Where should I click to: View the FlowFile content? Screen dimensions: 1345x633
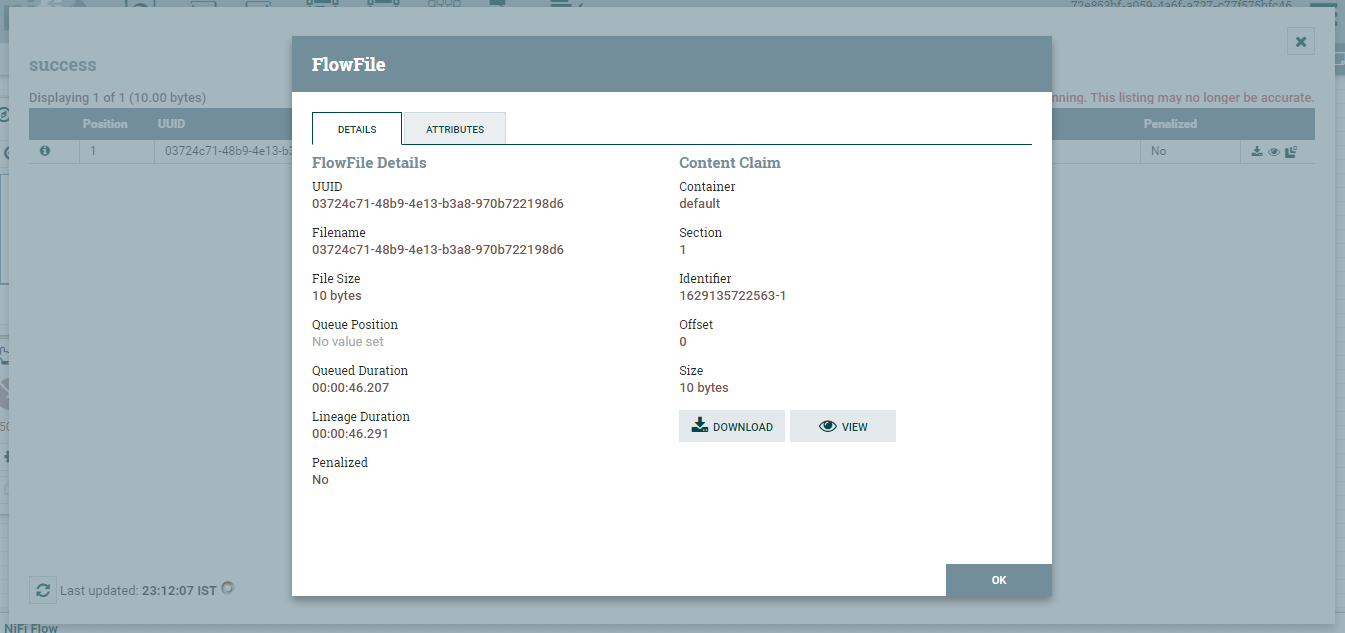(x=843, y=426)
